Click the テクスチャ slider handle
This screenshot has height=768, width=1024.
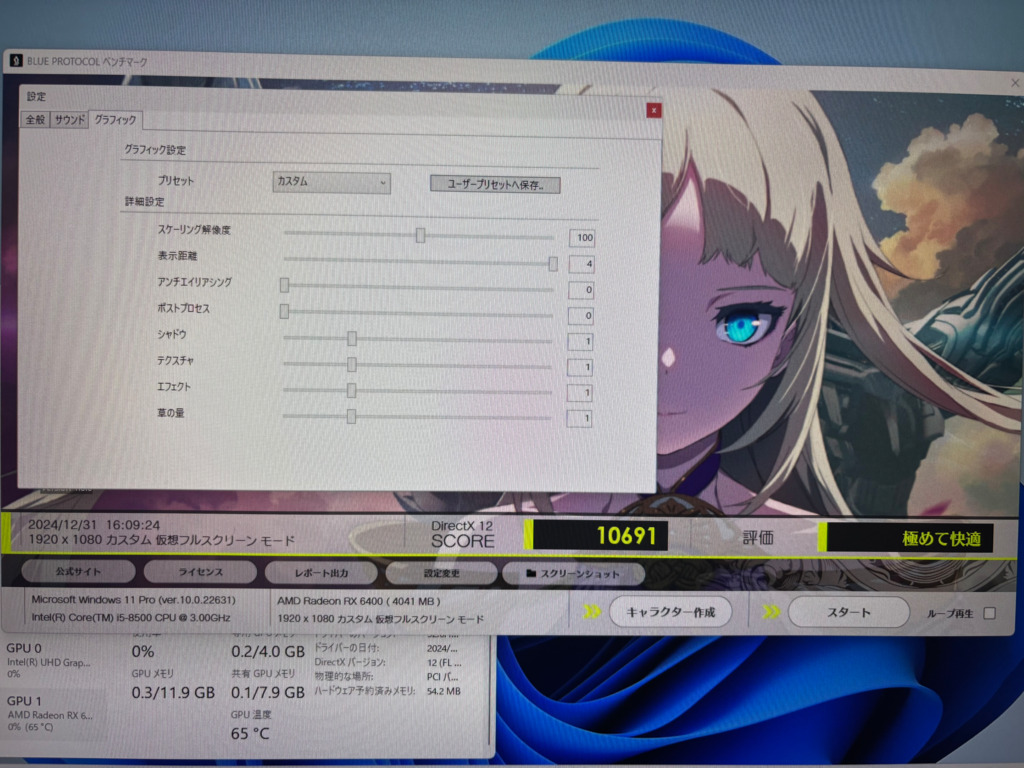point(351,364)
